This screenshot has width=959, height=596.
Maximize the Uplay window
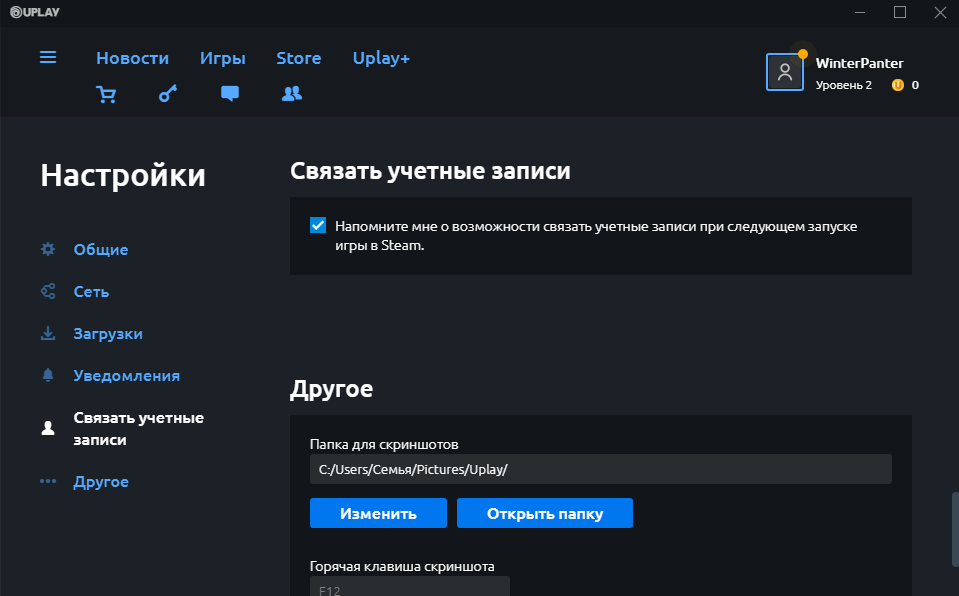900,12
